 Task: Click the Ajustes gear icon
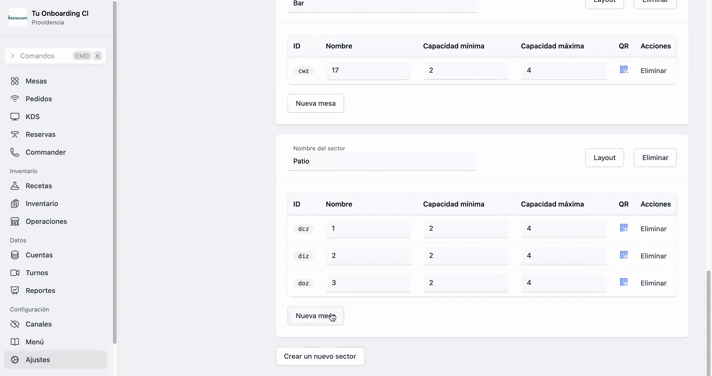click(x=15, y=360)
